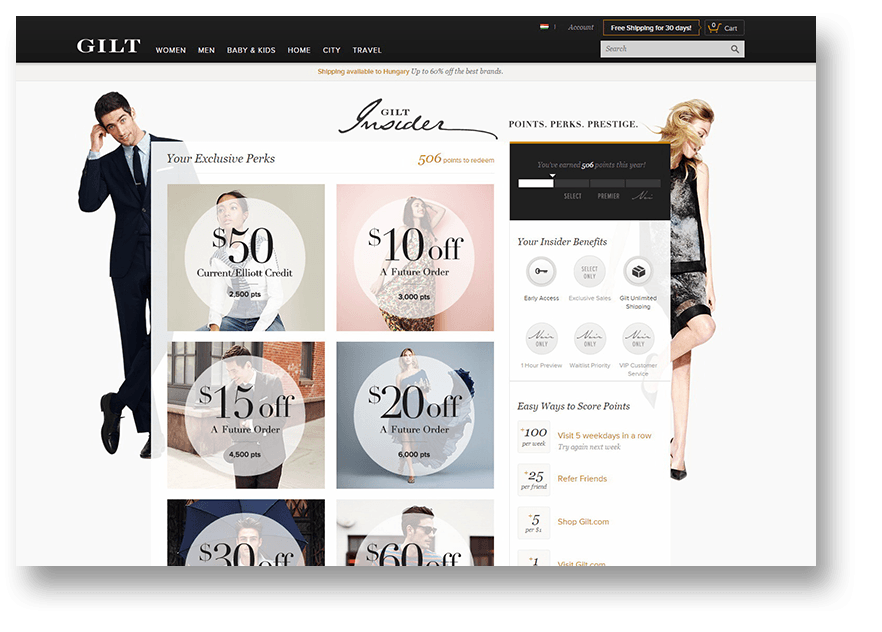
Task: Click the PREMIER tier marker
Action: tap(609, 196)
